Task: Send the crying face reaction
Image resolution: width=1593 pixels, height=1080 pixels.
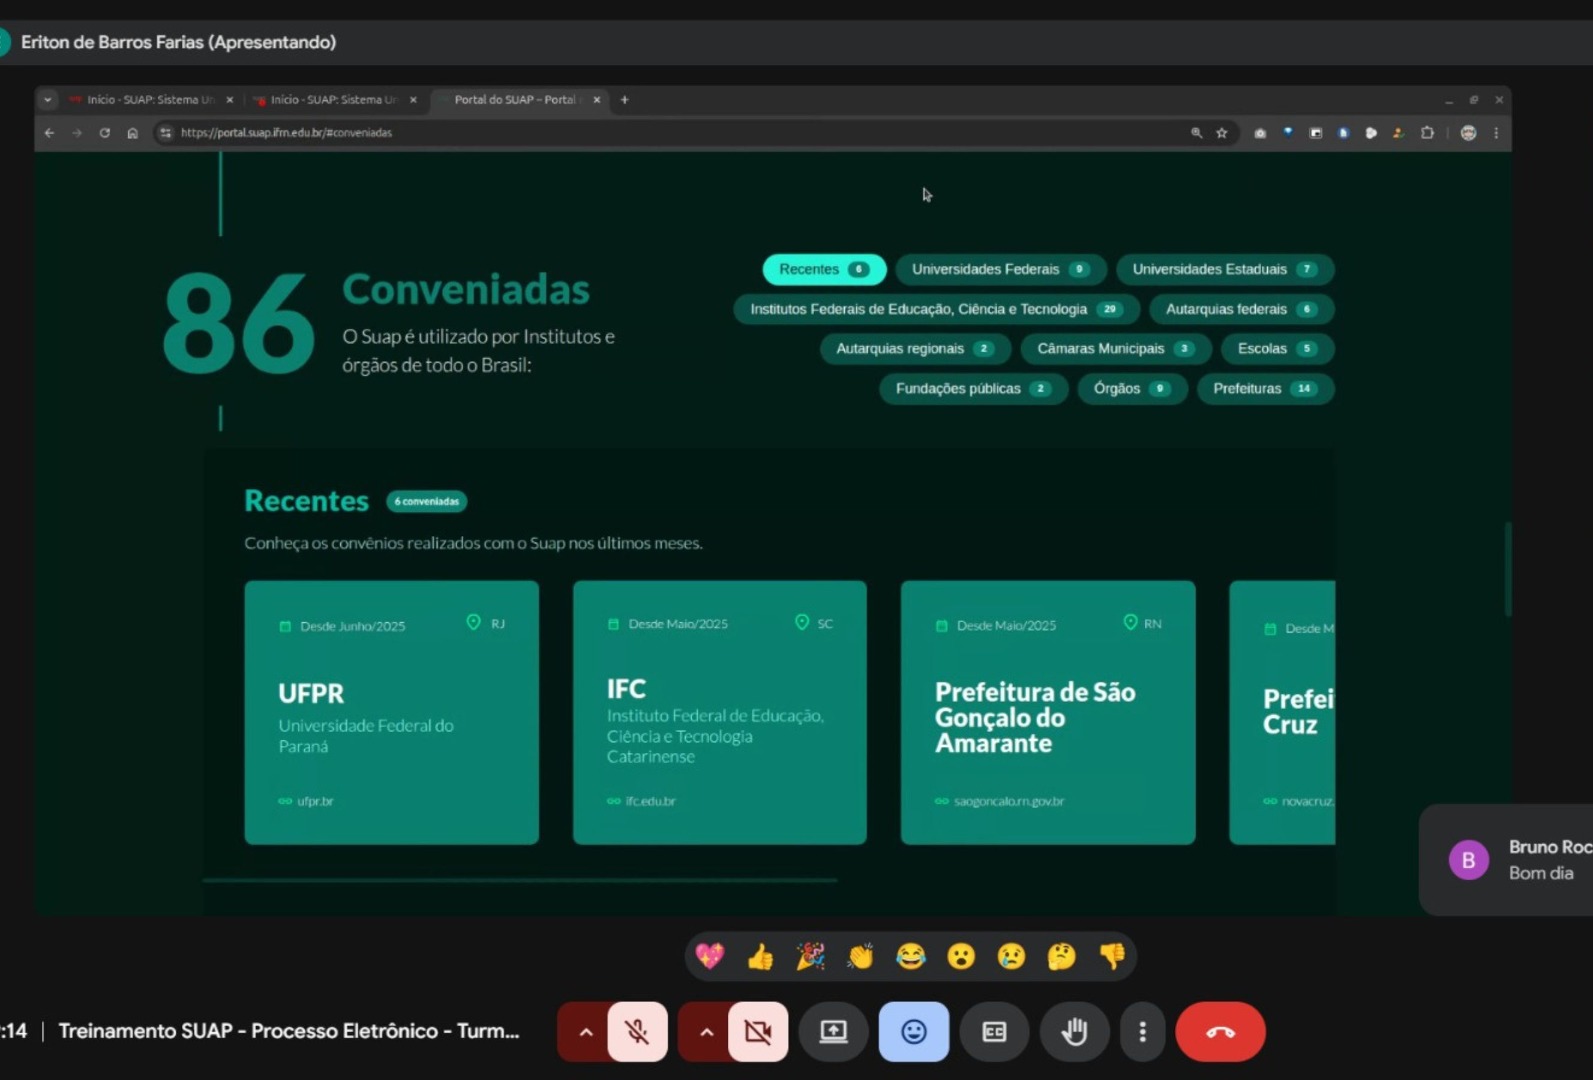Action: click(x=1011, y=956)
